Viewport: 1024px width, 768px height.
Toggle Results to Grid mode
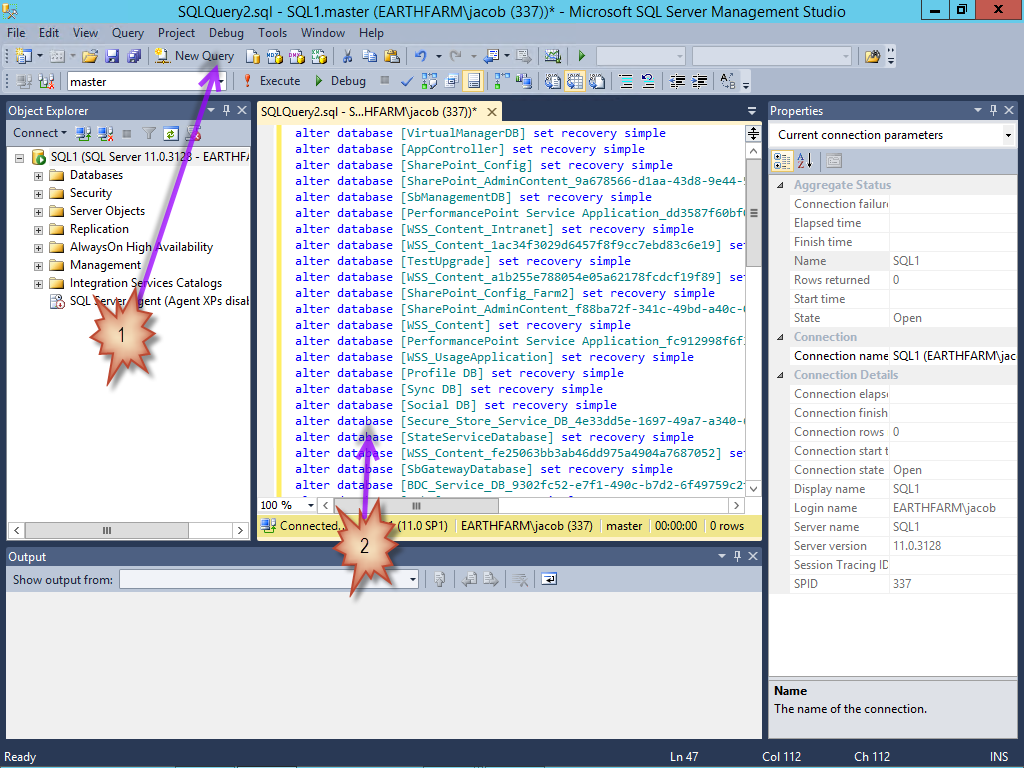click(575, 82)
